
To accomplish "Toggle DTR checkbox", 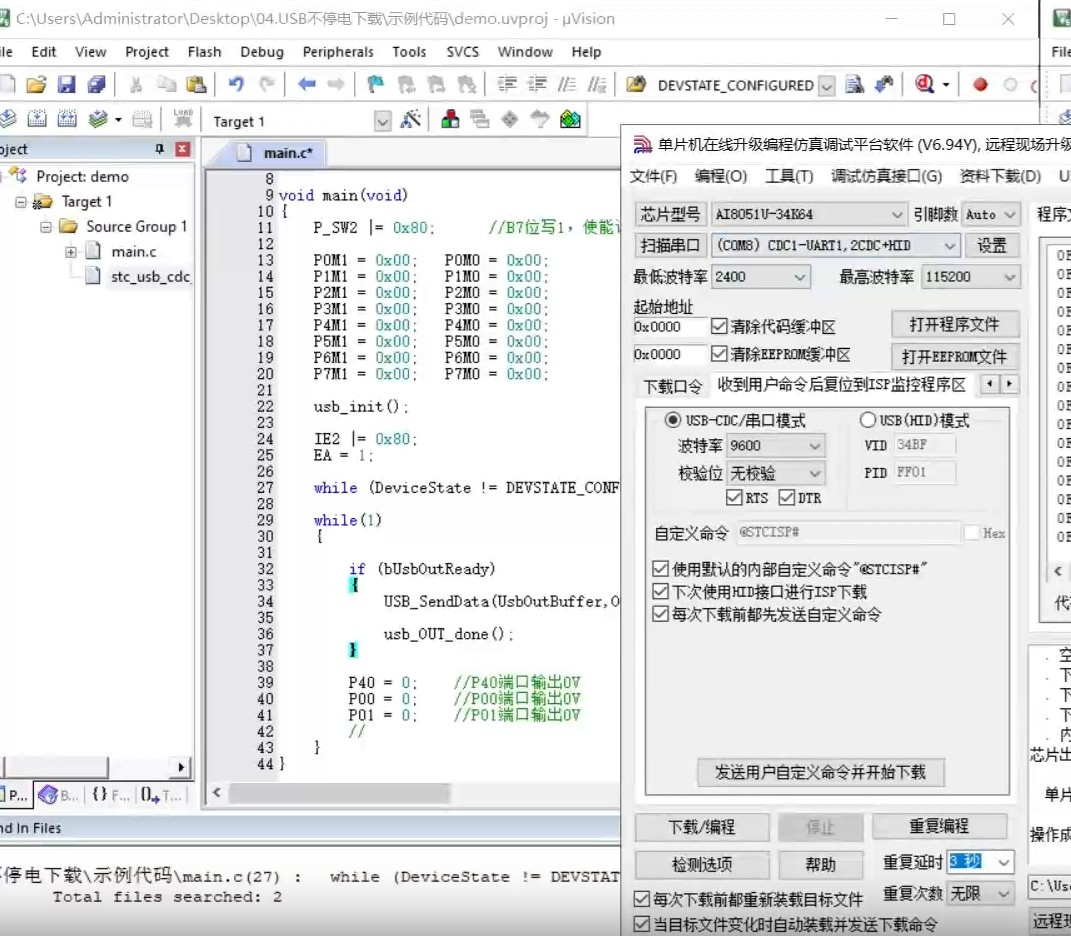I will (x=787, y=497).
